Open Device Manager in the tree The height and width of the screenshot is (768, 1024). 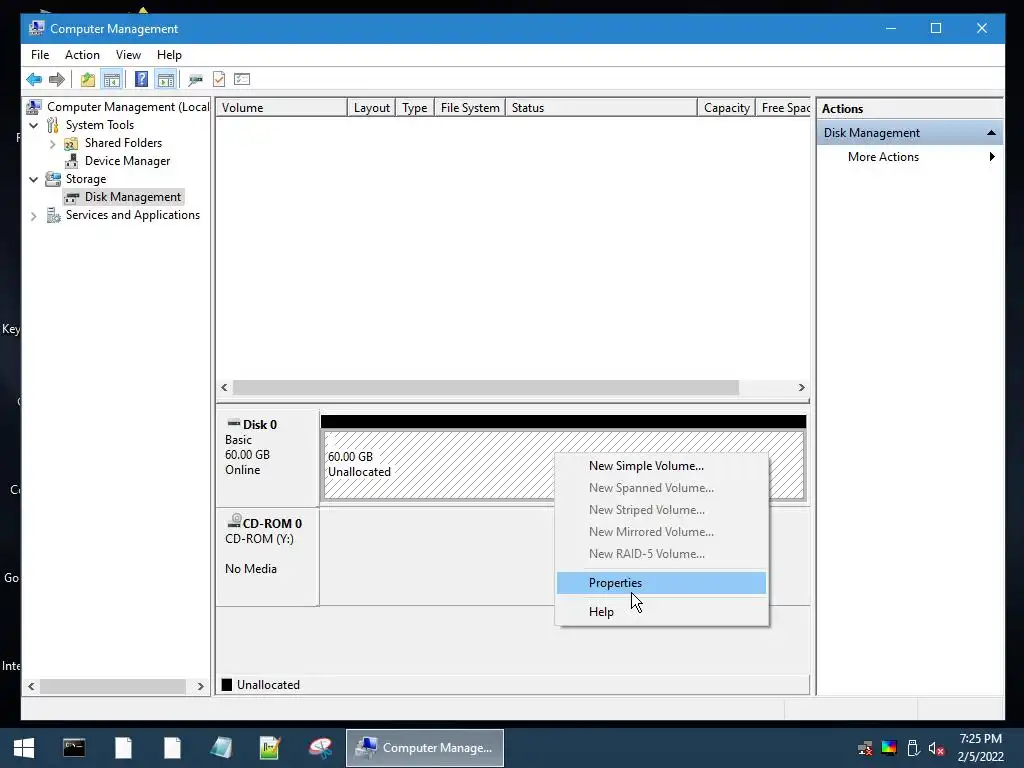pos(127,161)
